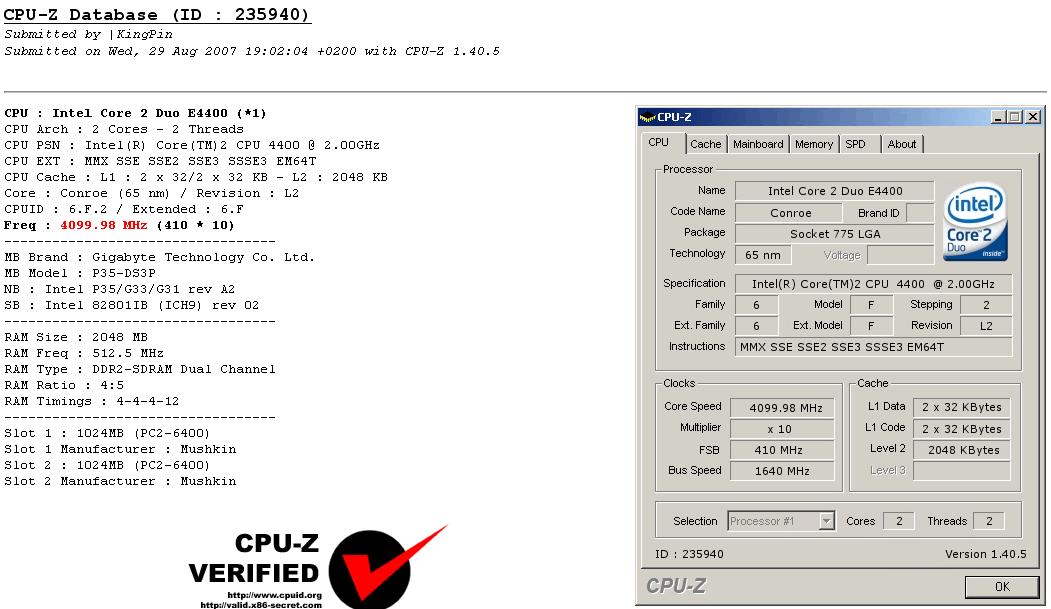The height and width of the screenshot is (609, 1051).
Task: Click the Core Speed value 4099.98 MHz
Action: [x=782, y=408]
